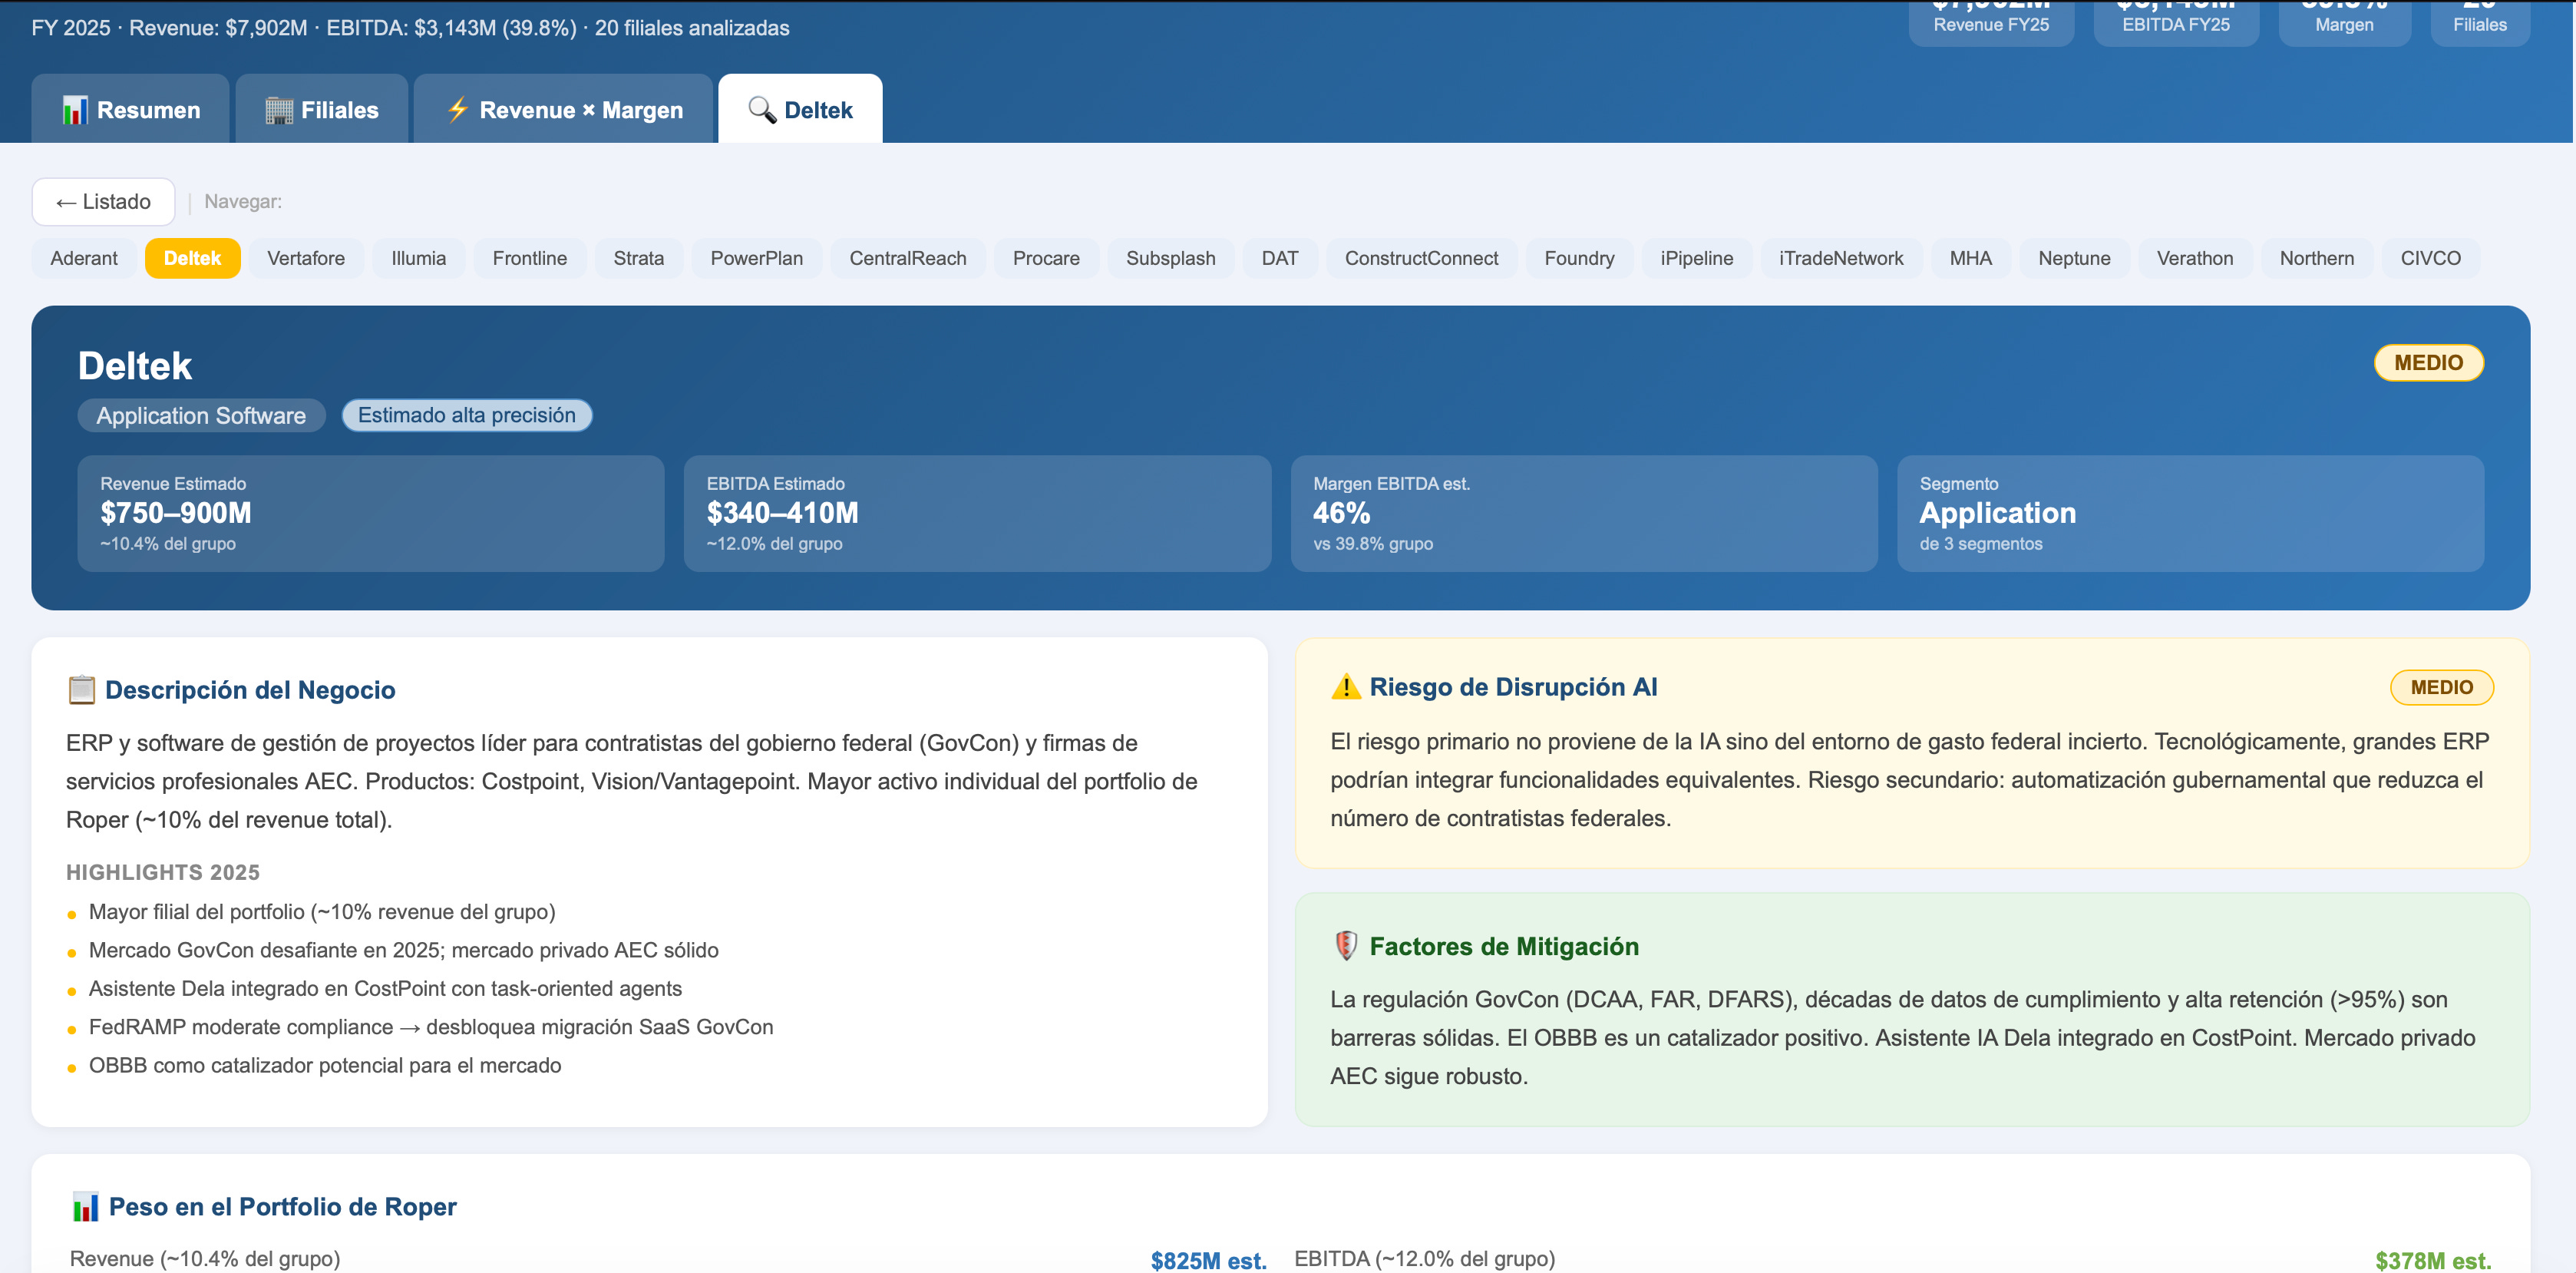
Task: Jump to the CentralReach subsidiary
Action: tap(907, 258)
